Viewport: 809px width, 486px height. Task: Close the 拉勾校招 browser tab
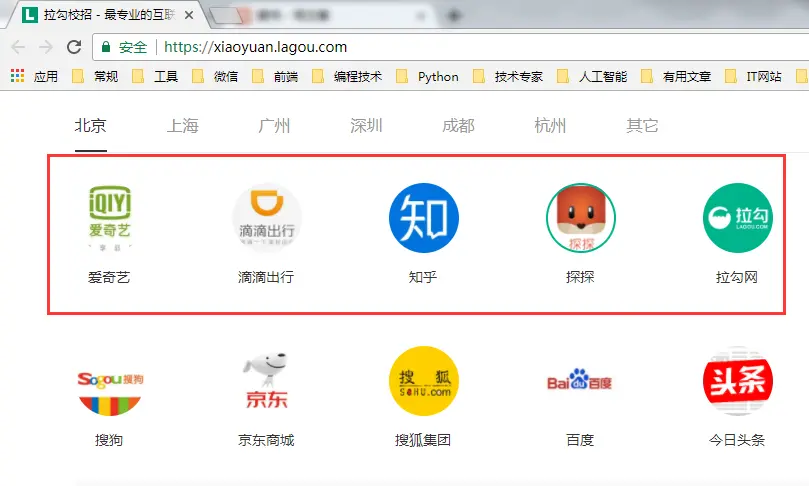tap(189, 15)
